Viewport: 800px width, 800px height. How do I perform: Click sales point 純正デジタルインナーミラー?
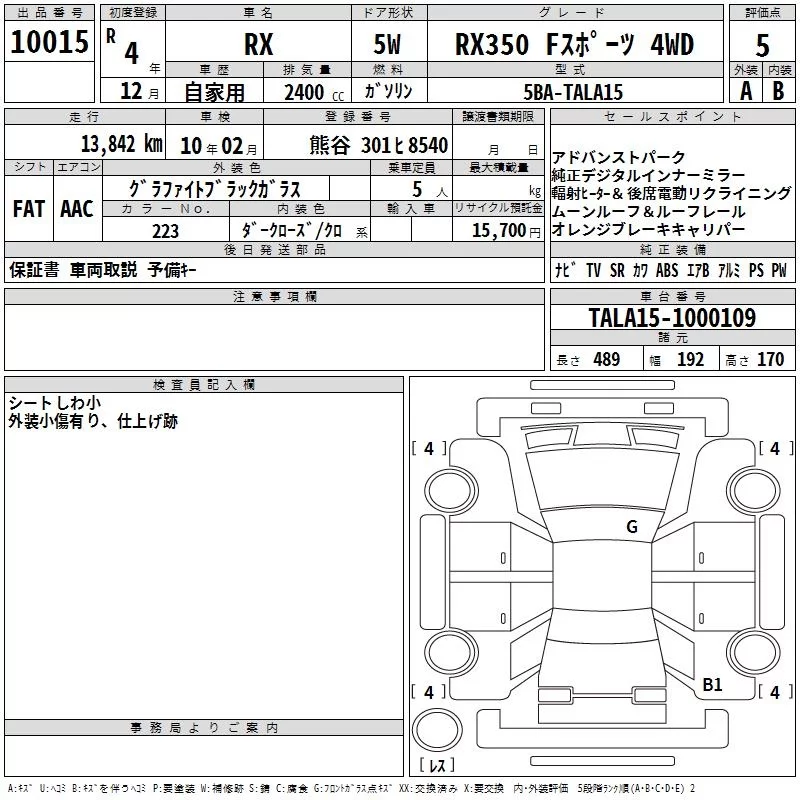point(648,176)
